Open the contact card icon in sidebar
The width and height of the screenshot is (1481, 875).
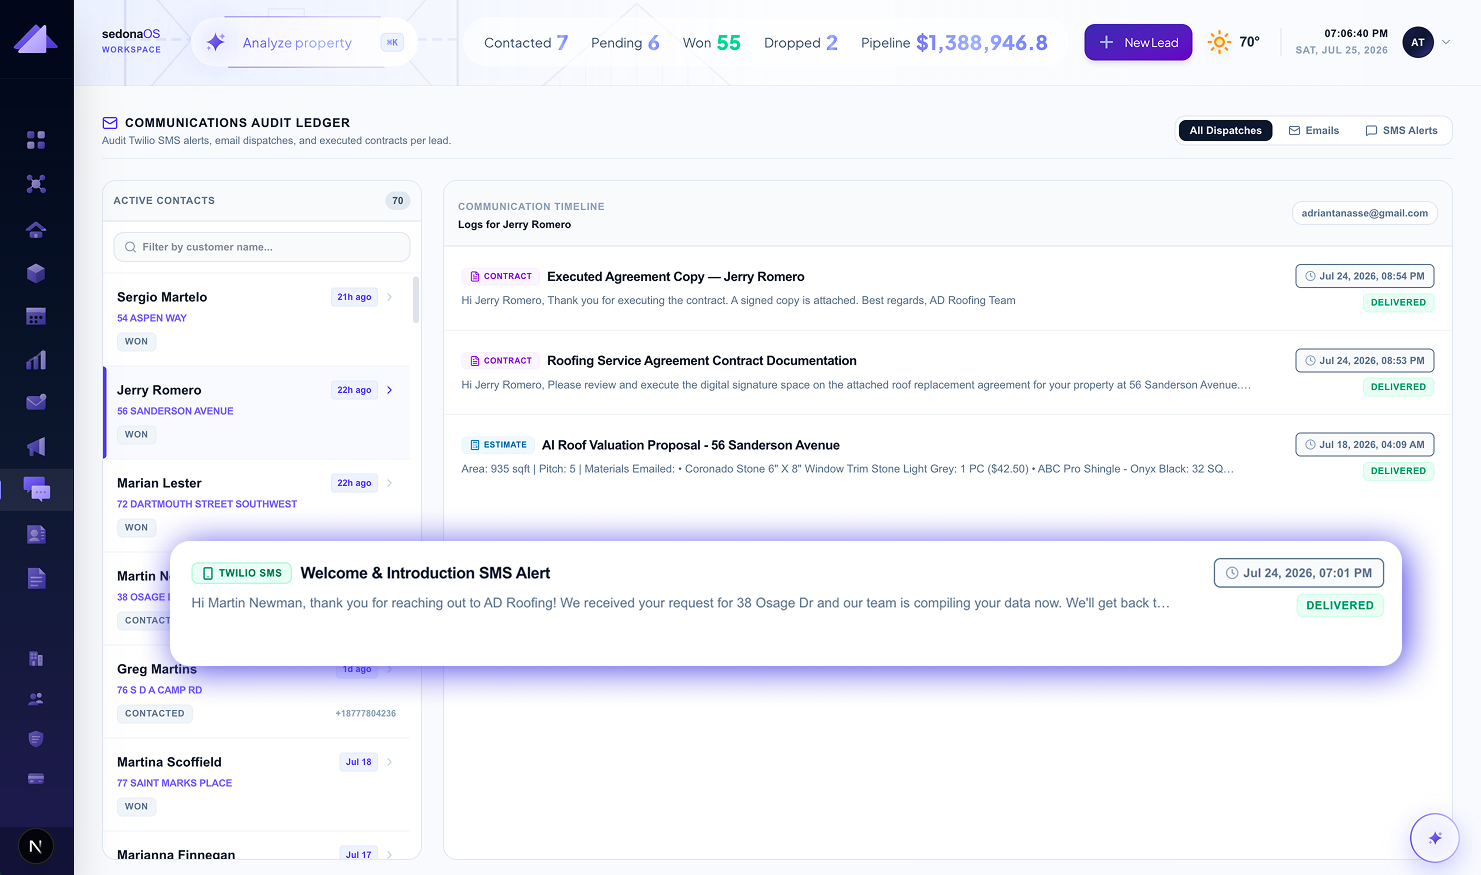pyautogui.click(x=36, y=535)
